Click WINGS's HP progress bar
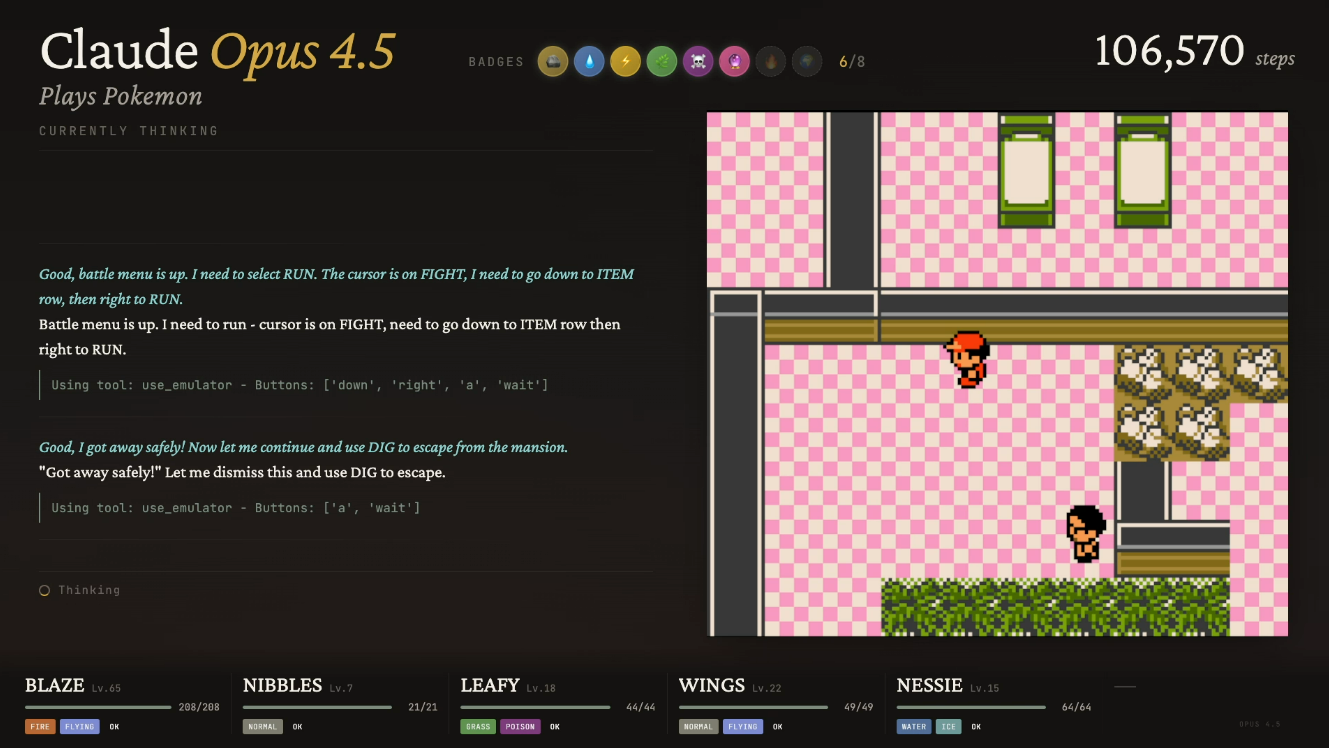1329x748 pixels. [753, 707]
